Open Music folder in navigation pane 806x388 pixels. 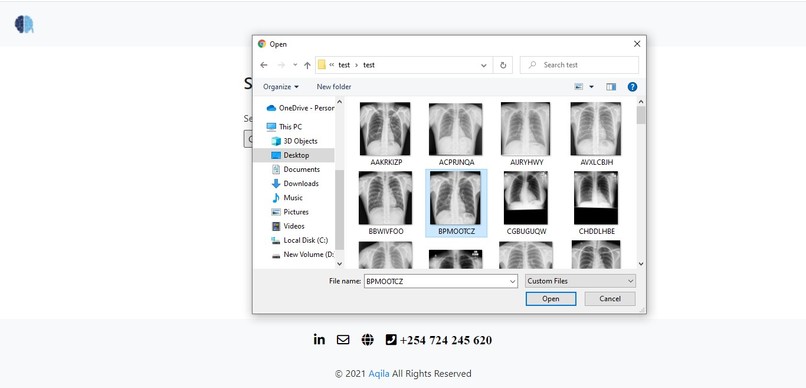coord(287,198)
